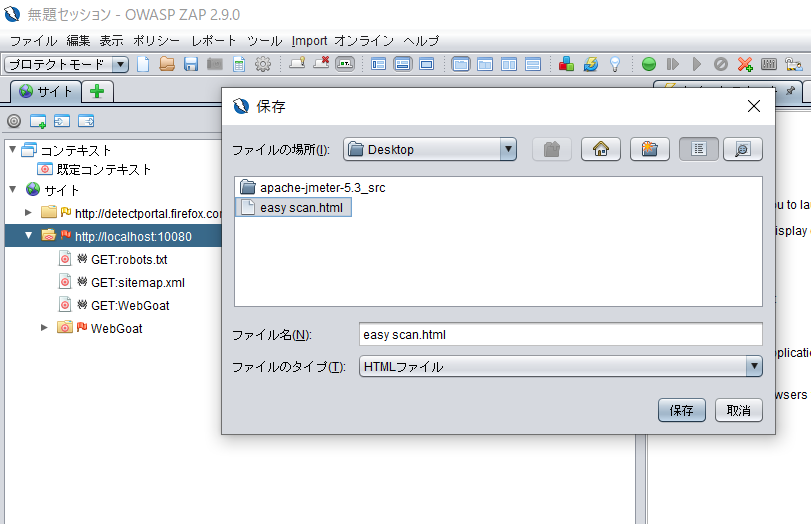Toggle tab names and icons display
811x524 pixels.
(x=345, y=64)
